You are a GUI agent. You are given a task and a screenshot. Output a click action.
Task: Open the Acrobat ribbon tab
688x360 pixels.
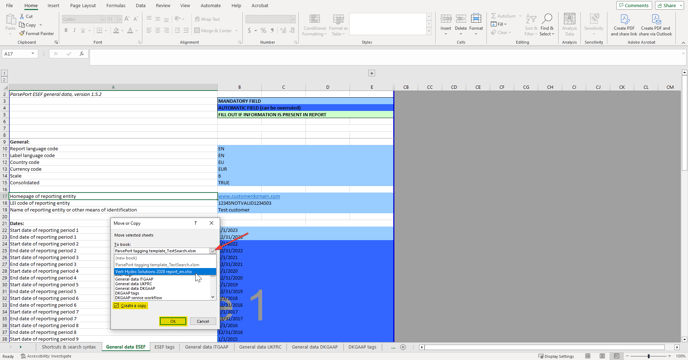pos(260,6)
